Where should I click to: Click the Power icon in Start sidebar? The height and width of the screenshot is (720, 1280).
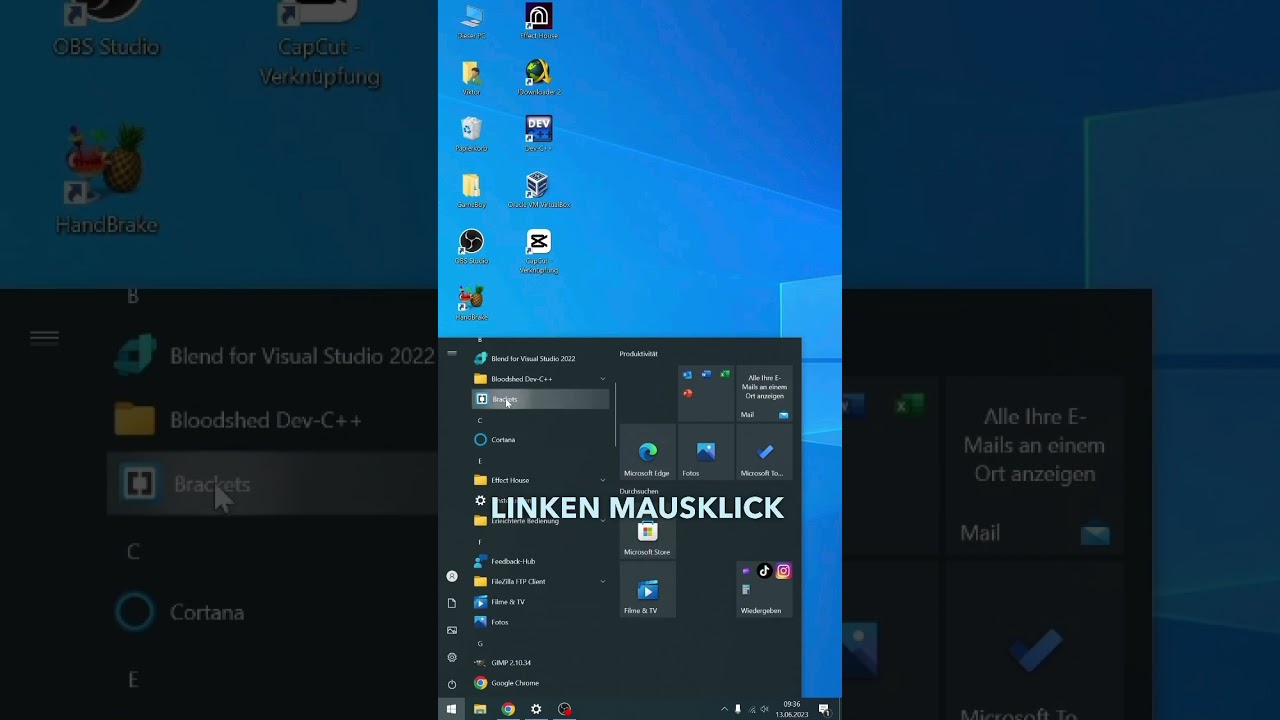pos(452,684)
